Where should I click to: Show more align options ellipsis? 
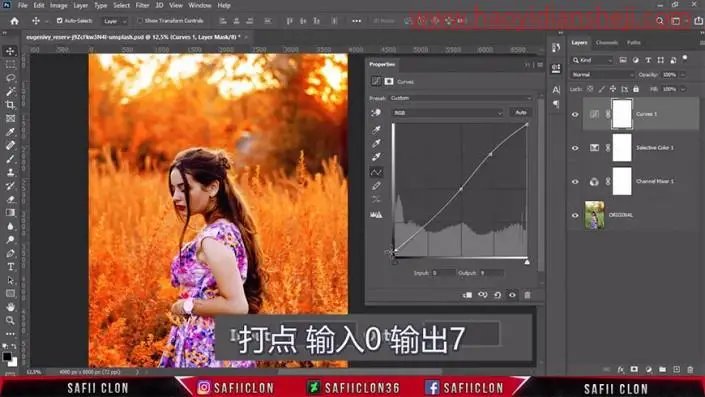(x=357, y=21)
